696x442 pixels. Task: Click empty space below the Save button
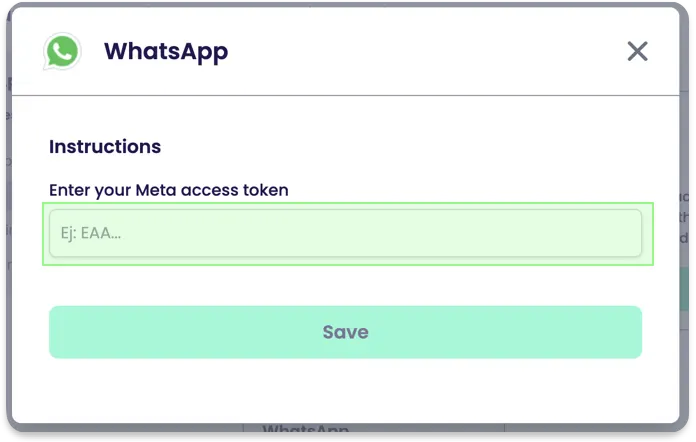coord(345,390)
